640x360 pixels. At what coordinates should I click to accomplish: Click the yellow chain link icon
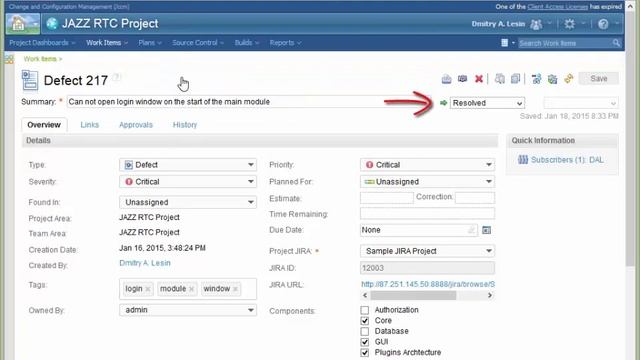pos(569,78)
